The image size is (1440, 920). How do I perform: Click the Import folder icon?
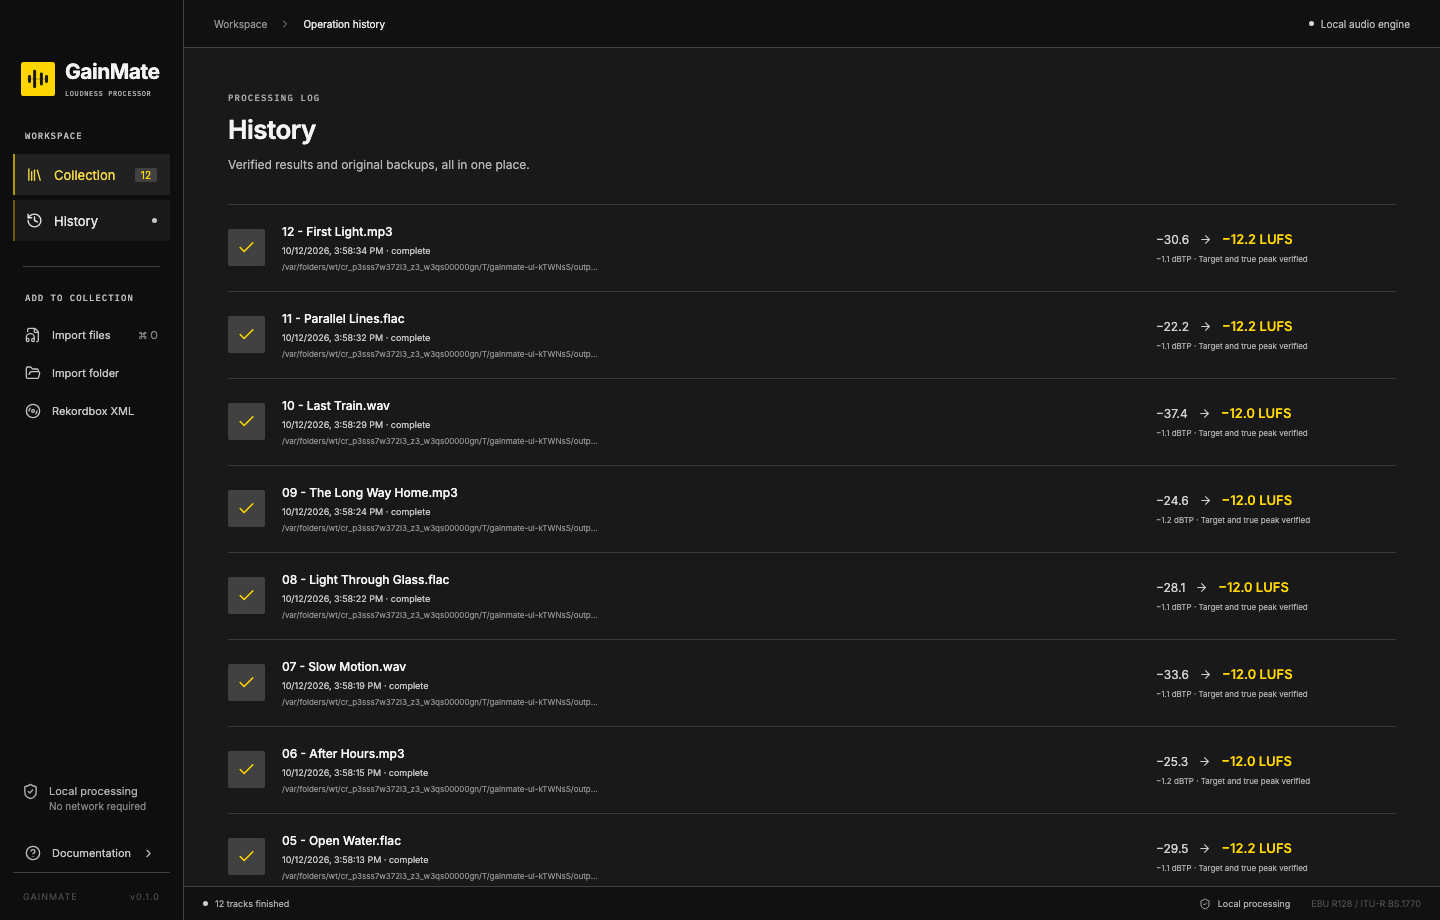coord(33,373)
